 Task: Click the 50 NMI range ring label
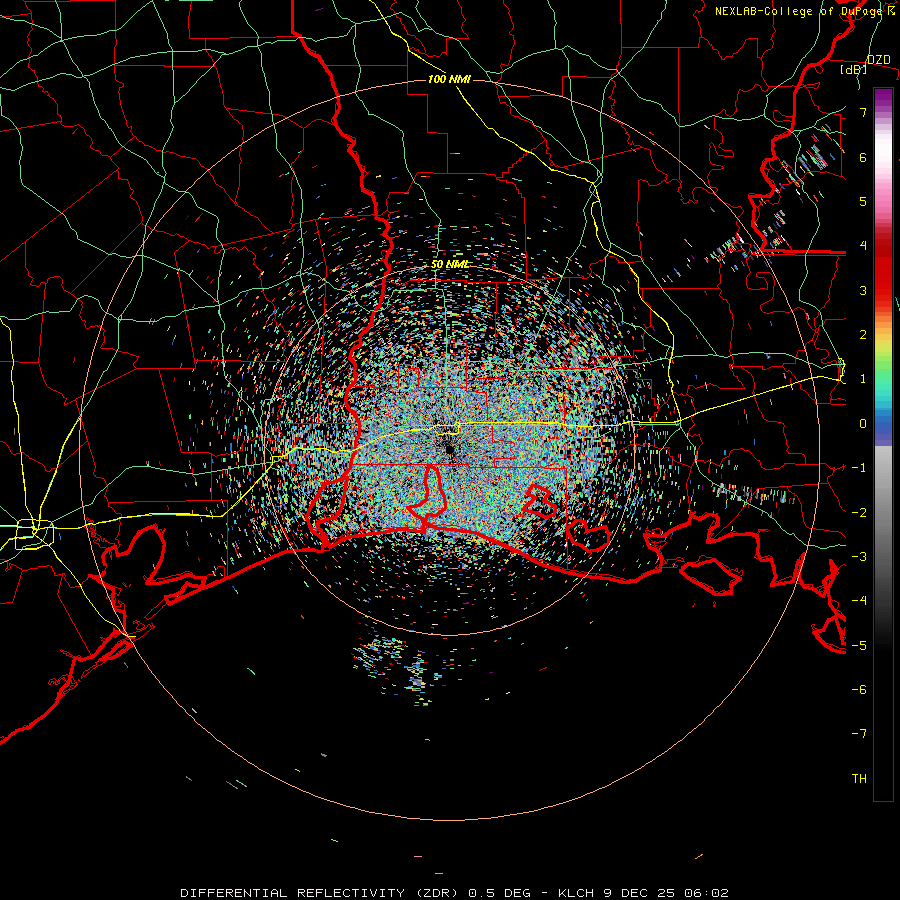[450, 264]
